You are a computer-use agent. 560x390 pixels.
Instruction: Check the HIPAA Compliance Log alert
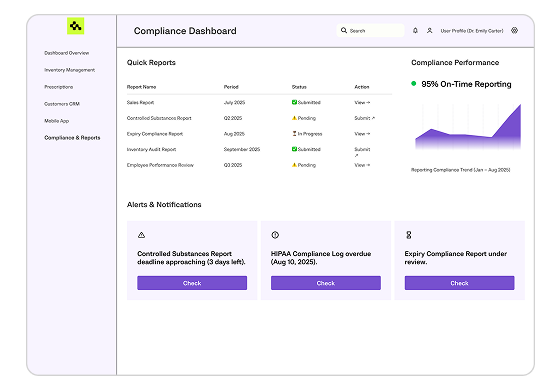pos(326,283)
